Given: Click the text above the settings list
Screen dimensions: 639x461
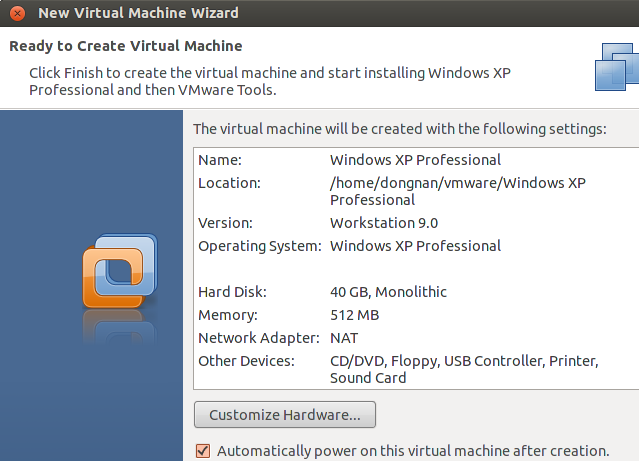Looking at the screenshot, I should click(400, 129).
